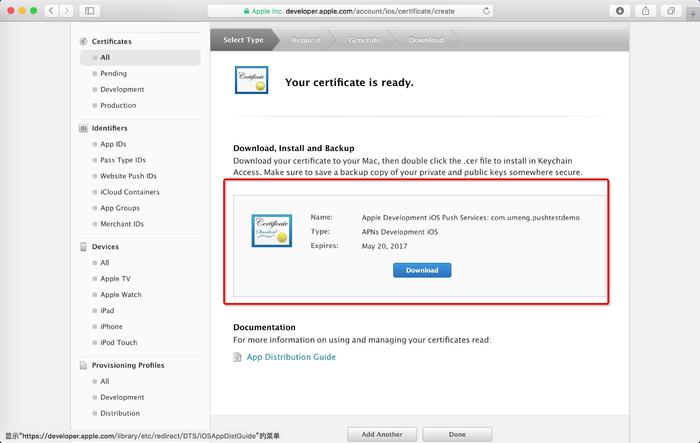Click the Add Another button
Viewport: 700px width, 443px height.
381,435
